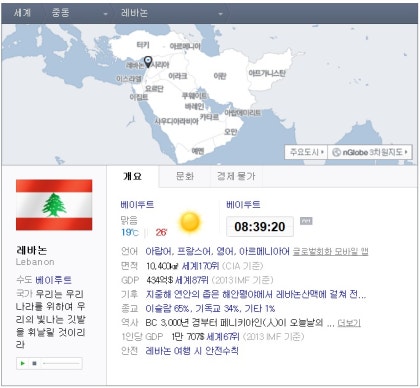Click the 레바논 여행 시 안전수칙 link
The height and width of the screenshot is (388, 420).
(x=192, y=351)
